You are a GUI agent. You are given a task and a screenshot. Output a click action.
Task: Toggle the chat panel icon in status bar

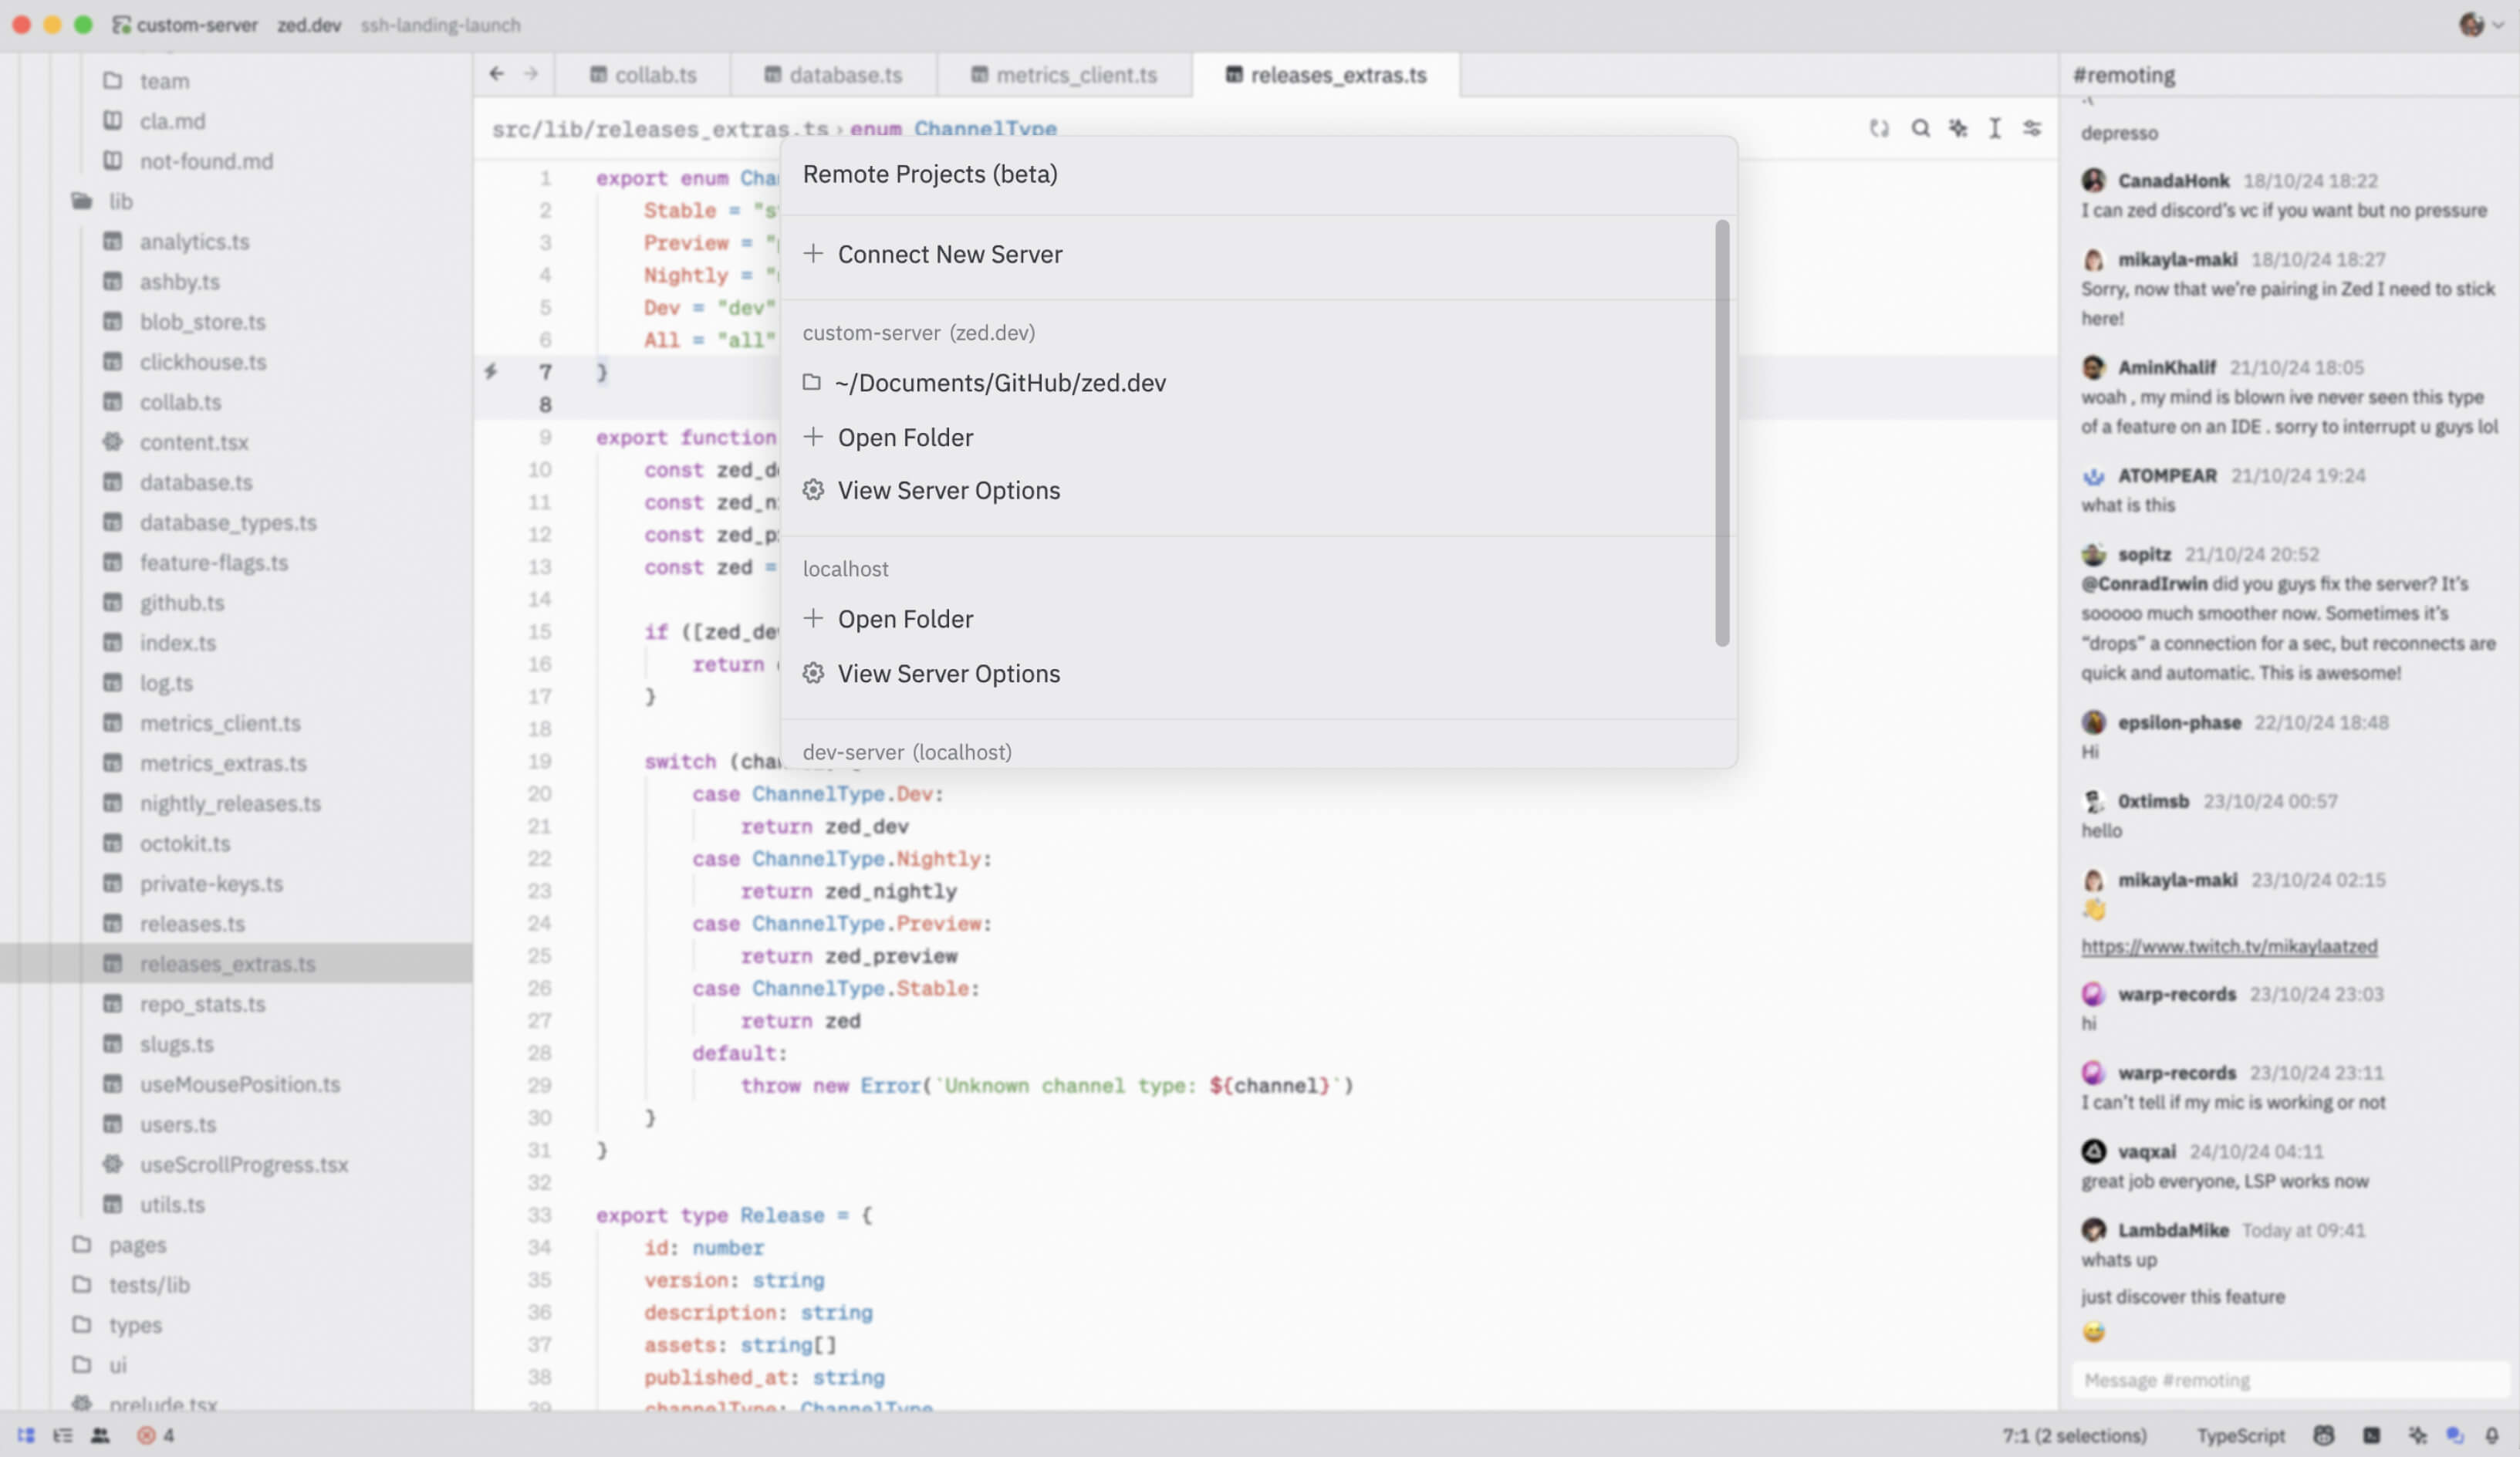pos(2454,1435)
